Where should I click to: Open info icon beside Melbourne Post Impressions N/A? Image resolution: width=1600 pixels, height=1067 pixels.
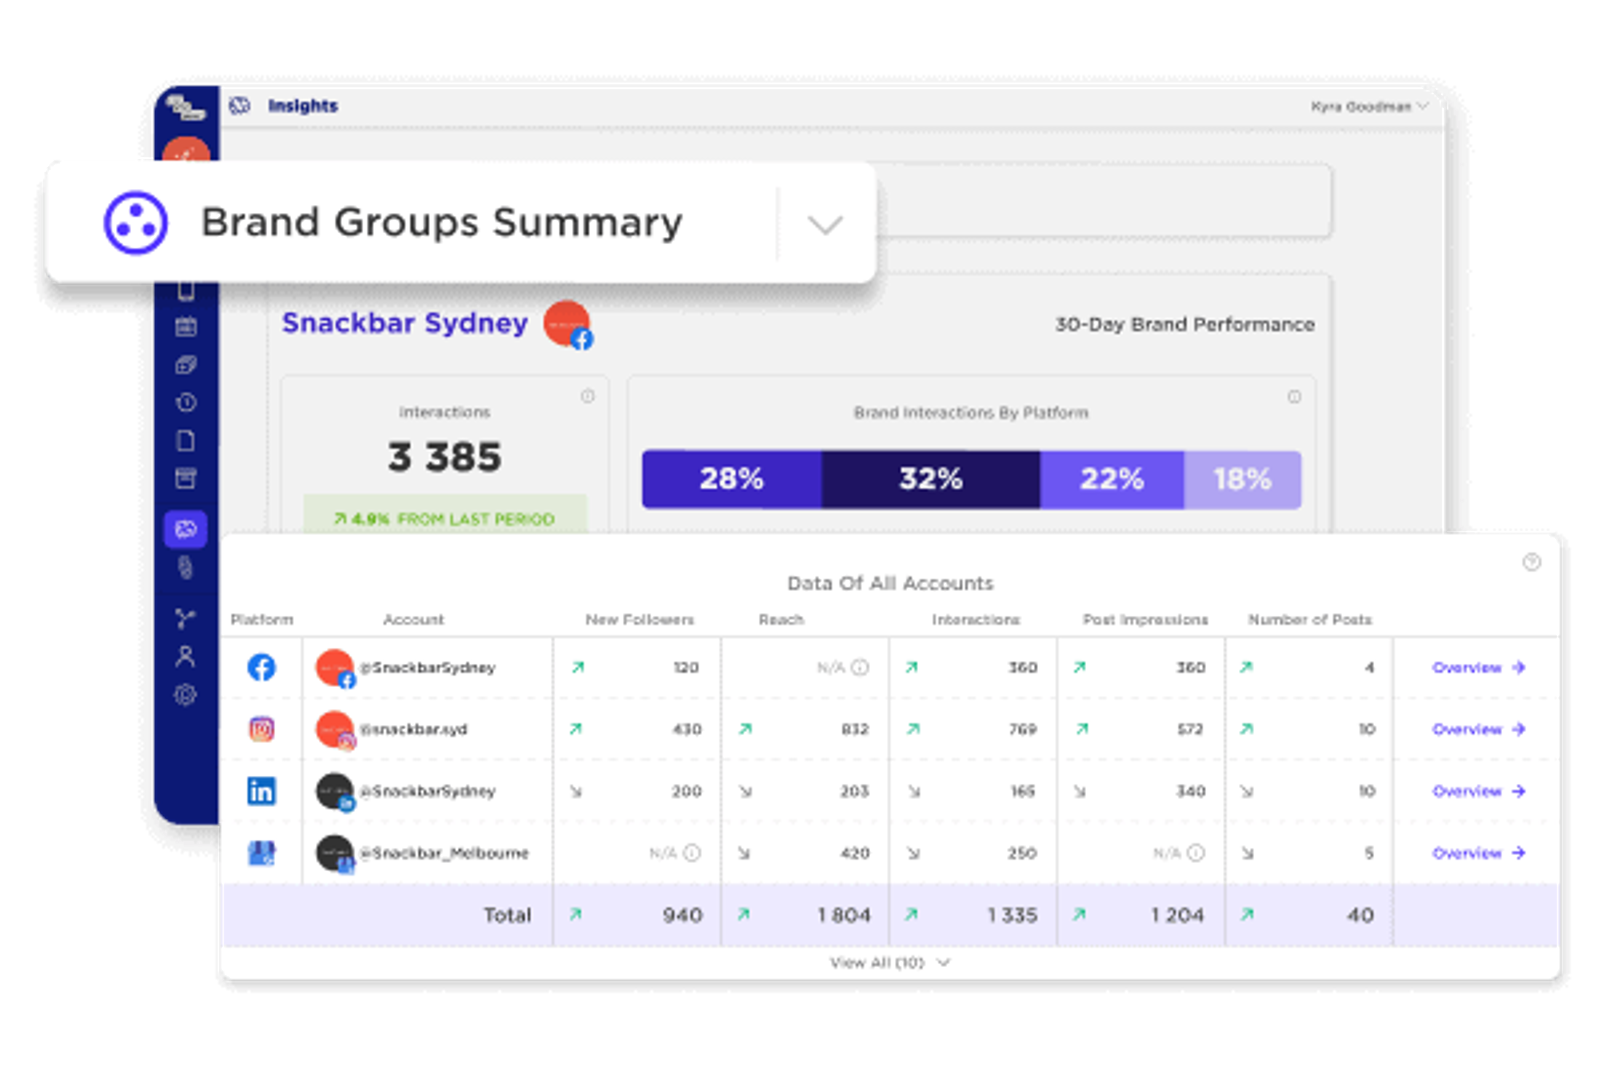(x=1196, y=853)
